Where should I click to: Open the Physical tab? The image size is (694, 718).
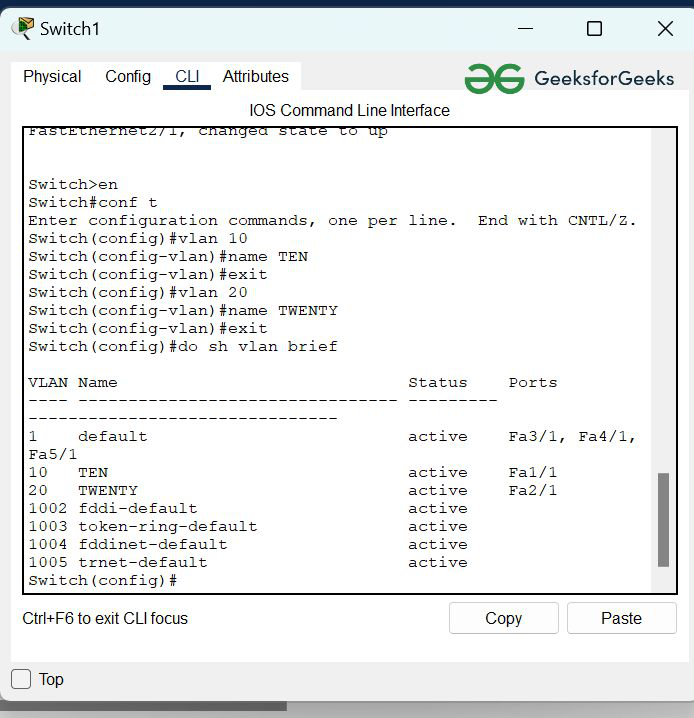pyautogui.click(x=52, y=76)
